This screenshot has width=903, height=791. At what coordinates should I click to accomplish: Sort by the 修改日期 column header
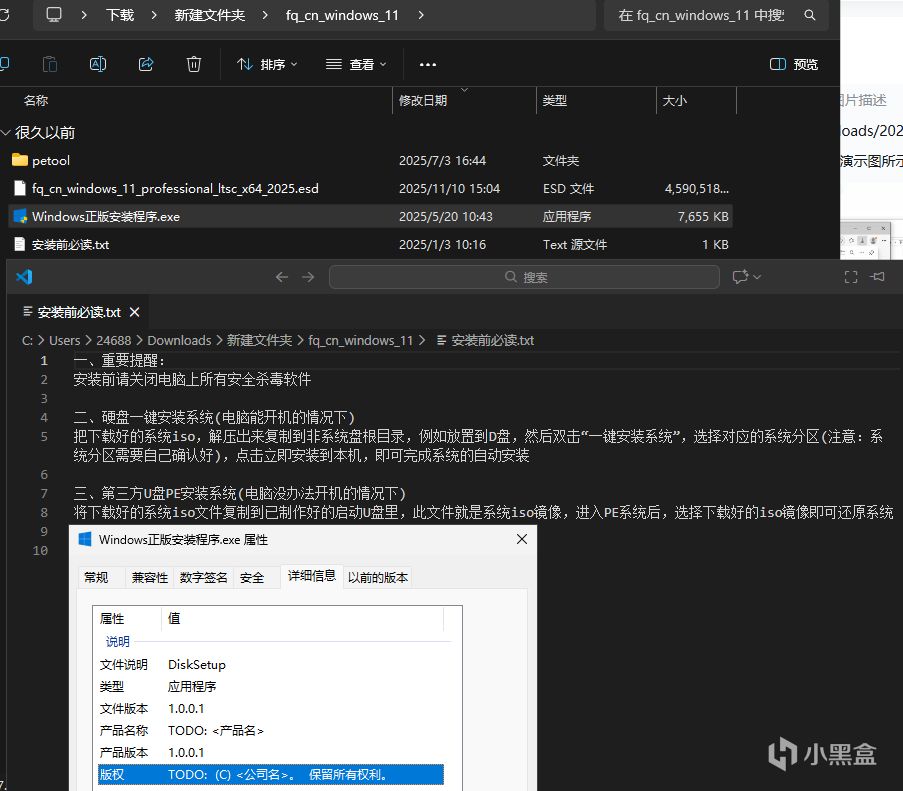point(423,101)
